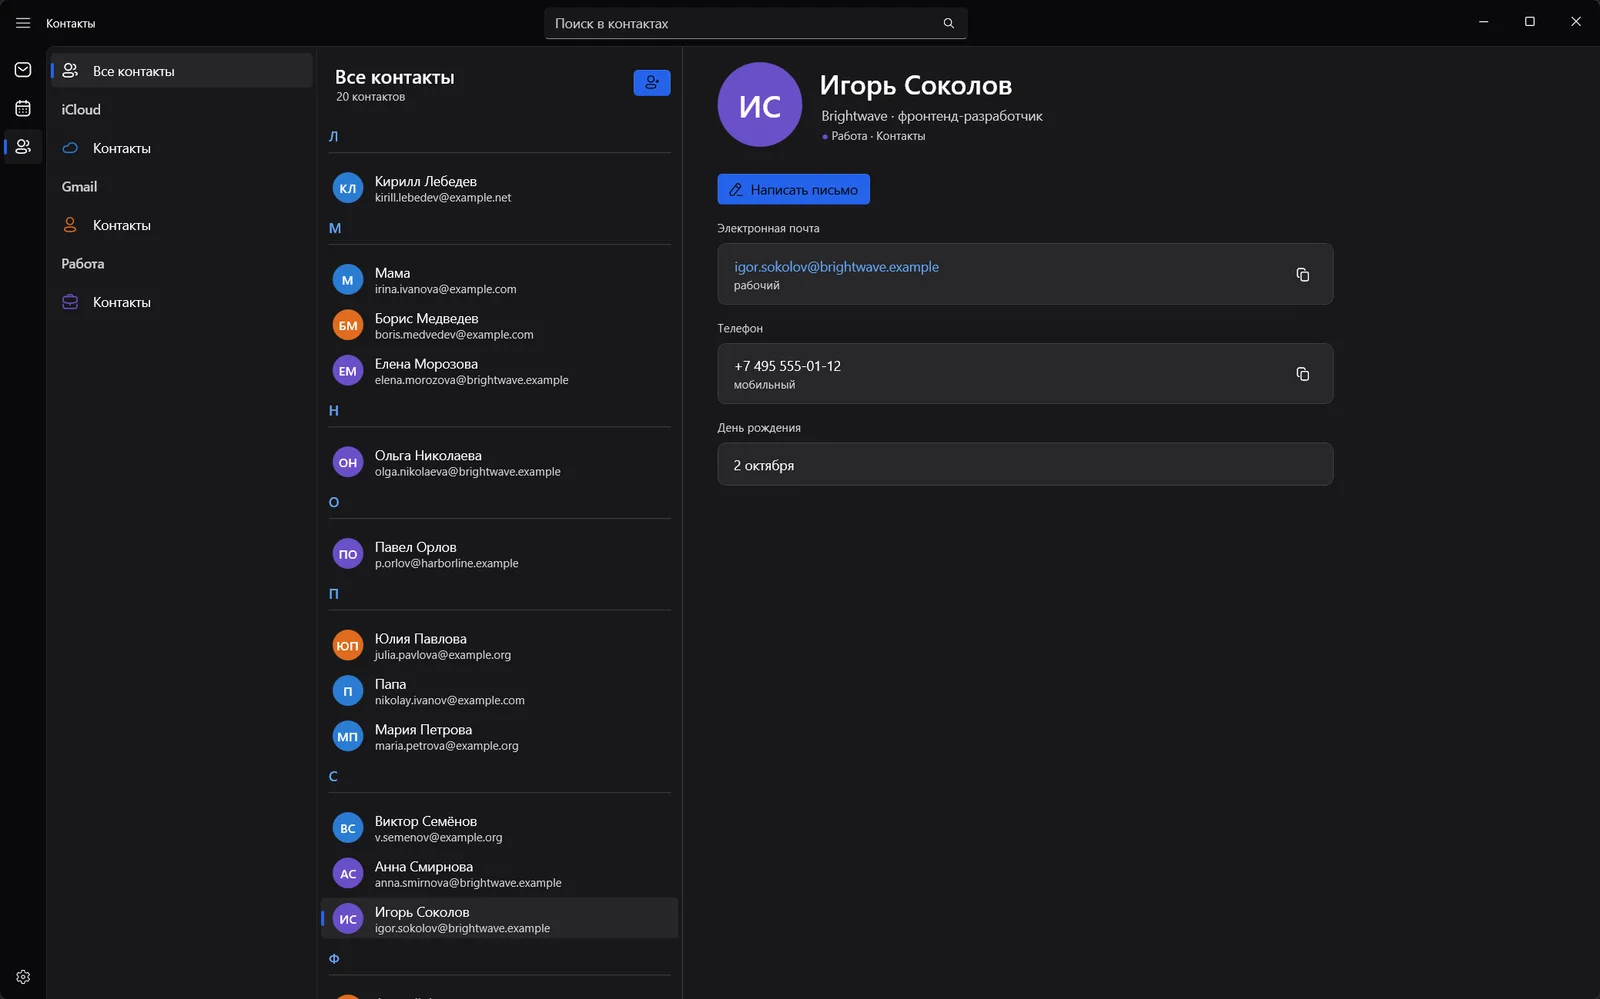Click the ВС avatar of Виктор Семёнов
1600x999 pixels.
[348, 828]
